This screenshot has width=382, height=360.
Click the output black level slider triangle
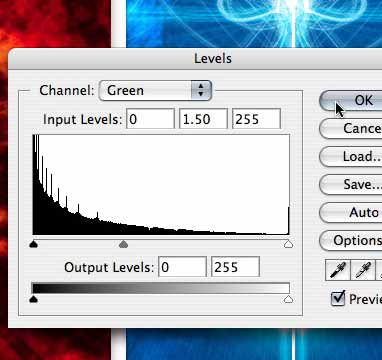coord(33,299)
